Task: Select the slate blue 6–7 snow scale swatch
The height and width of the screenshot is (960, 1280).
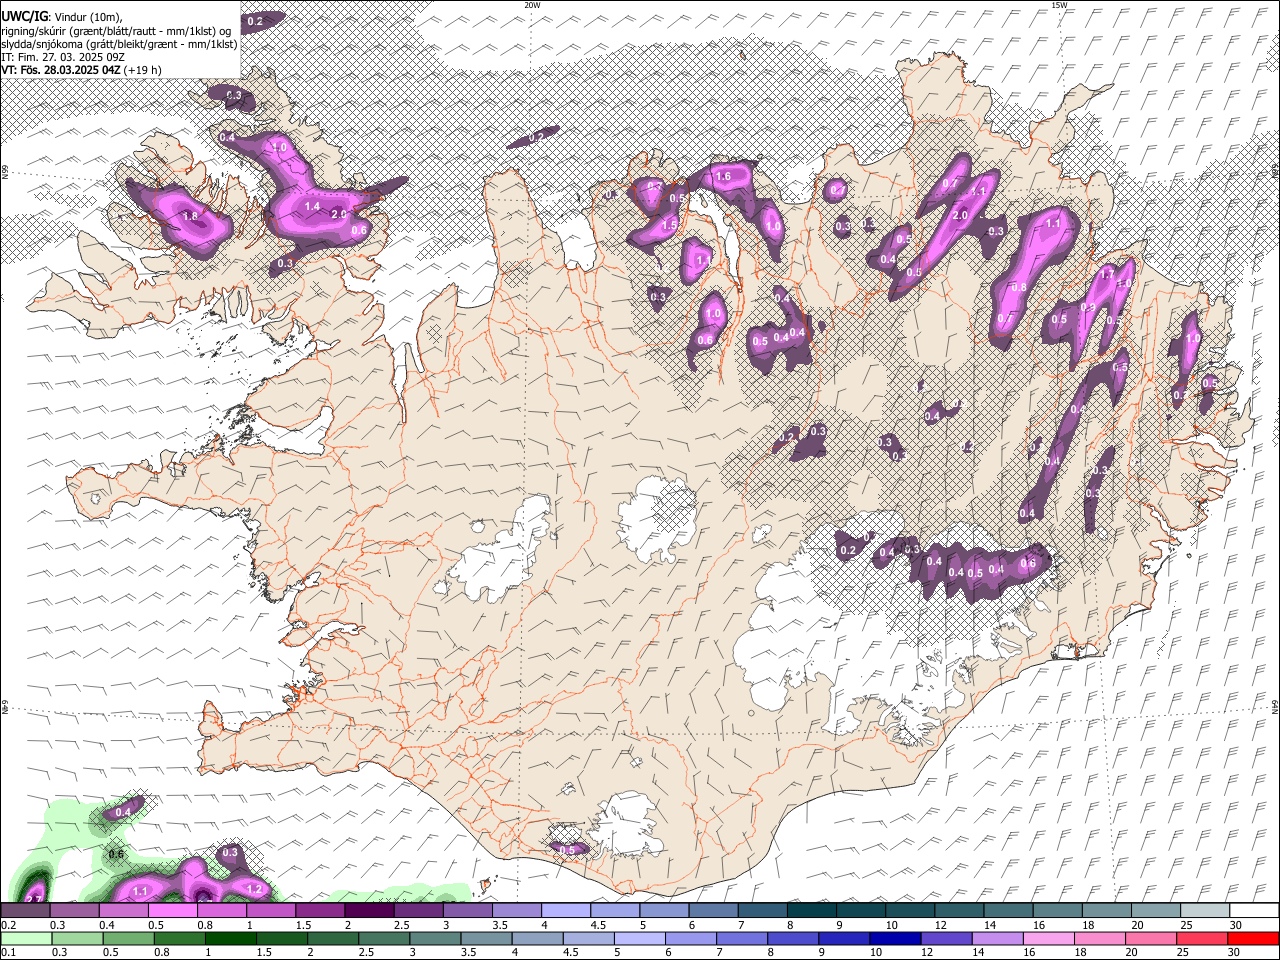Action: [x=713, y=910]
